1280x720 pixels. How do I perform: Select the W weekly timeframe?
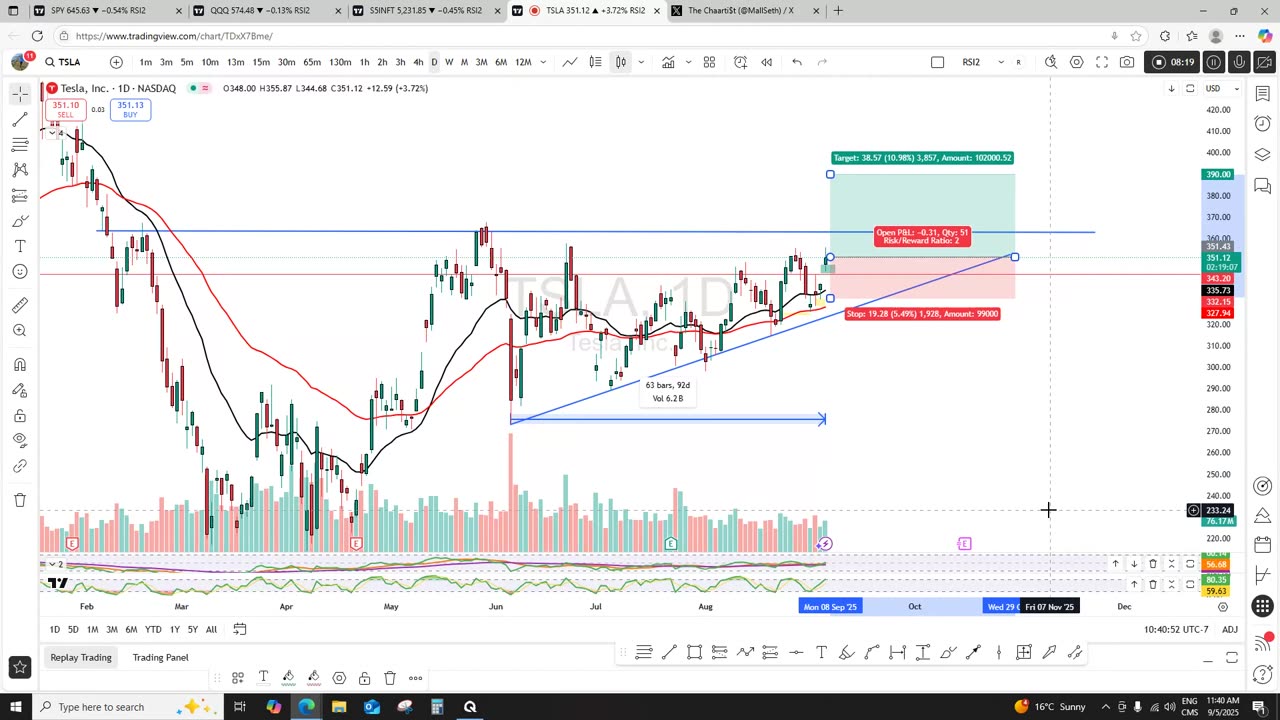(x=449, y=62)
